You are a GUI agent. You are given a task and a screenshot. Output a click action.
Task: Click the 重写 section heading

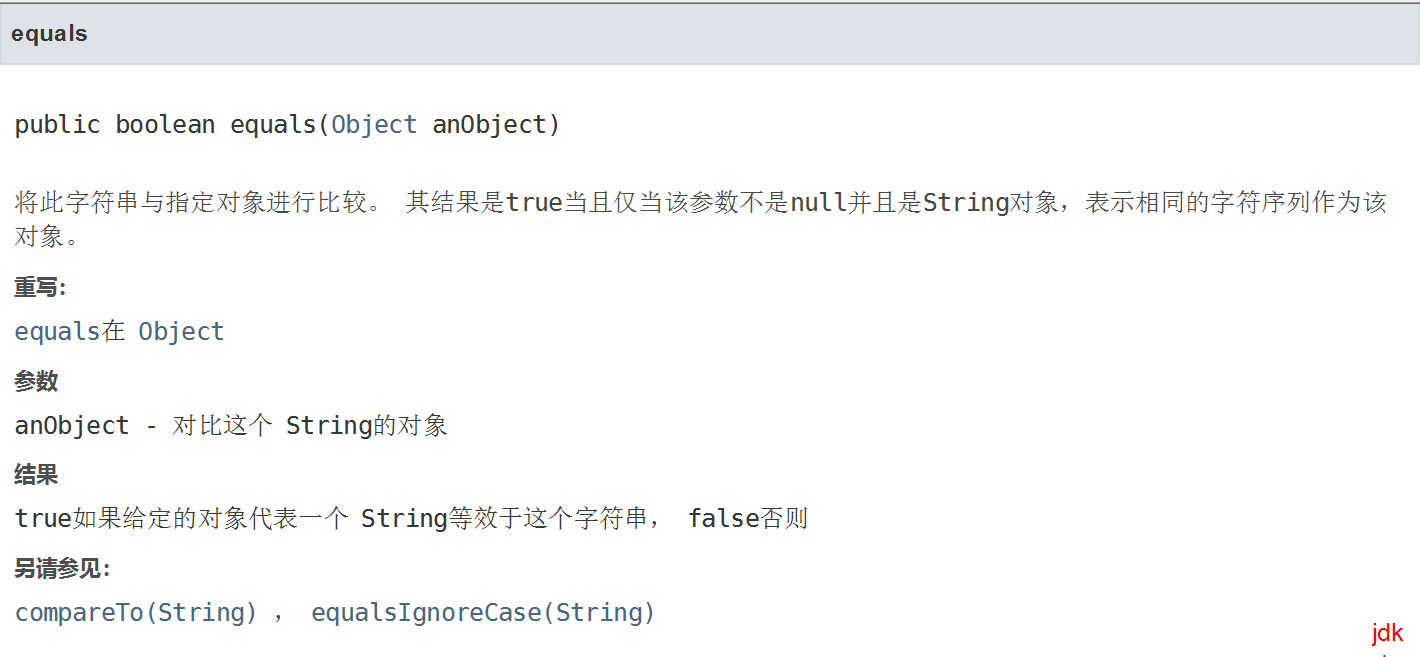40,288
